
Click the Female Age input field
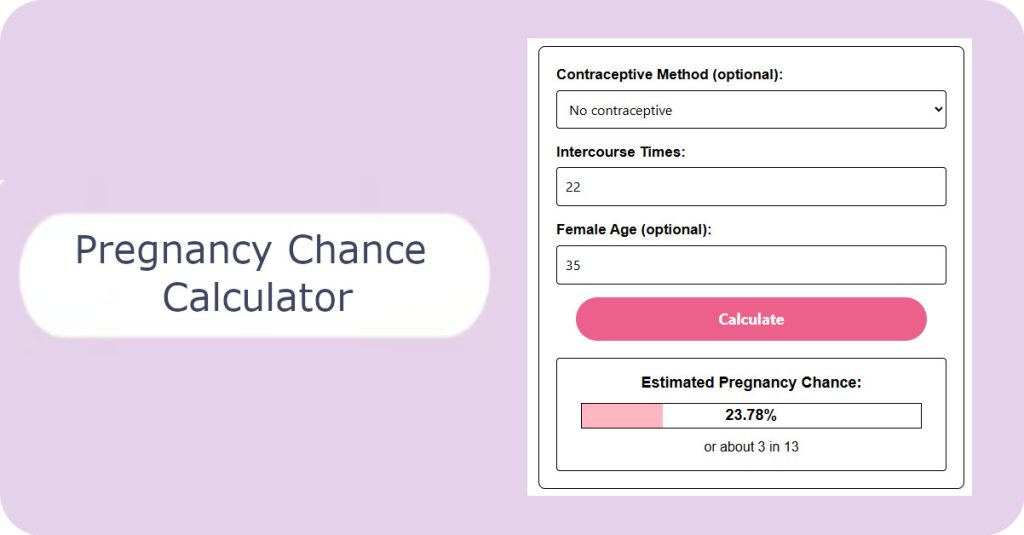[751, 265]
